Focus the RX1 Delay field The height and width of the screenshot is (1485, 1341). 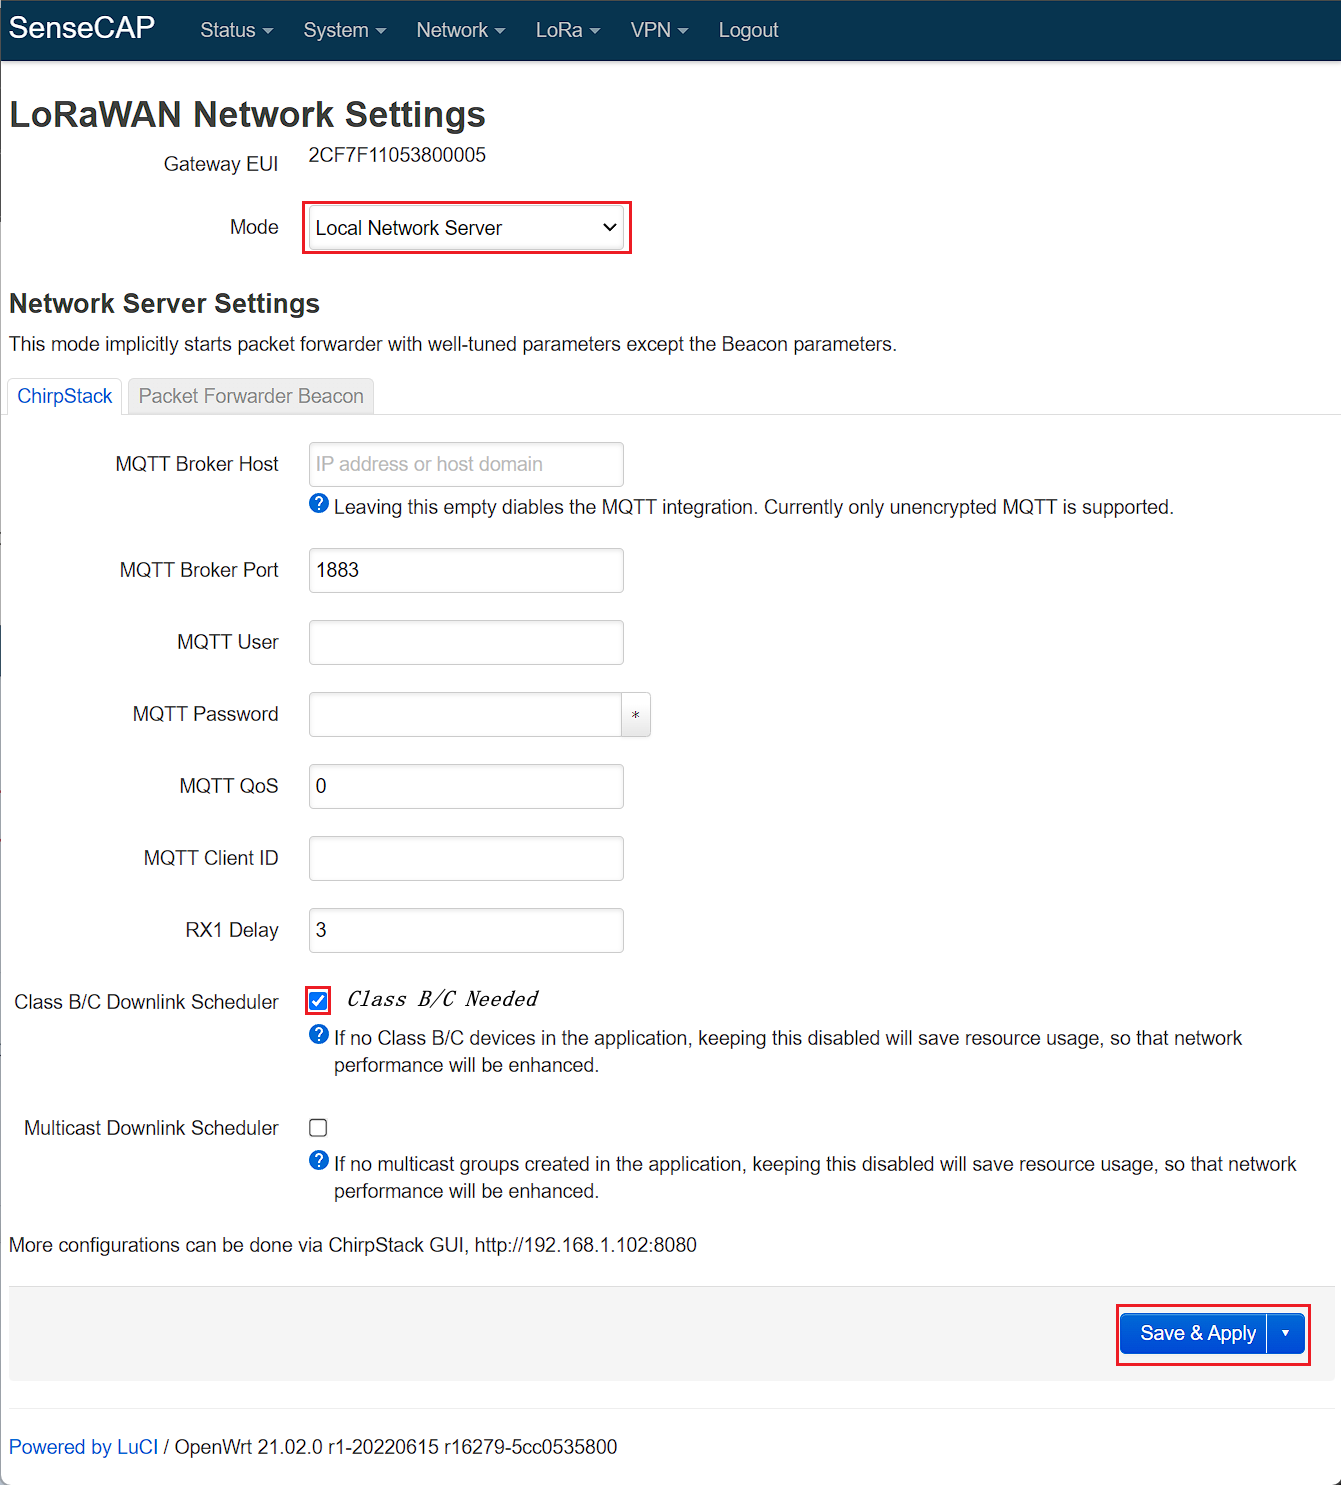(466, 930)
